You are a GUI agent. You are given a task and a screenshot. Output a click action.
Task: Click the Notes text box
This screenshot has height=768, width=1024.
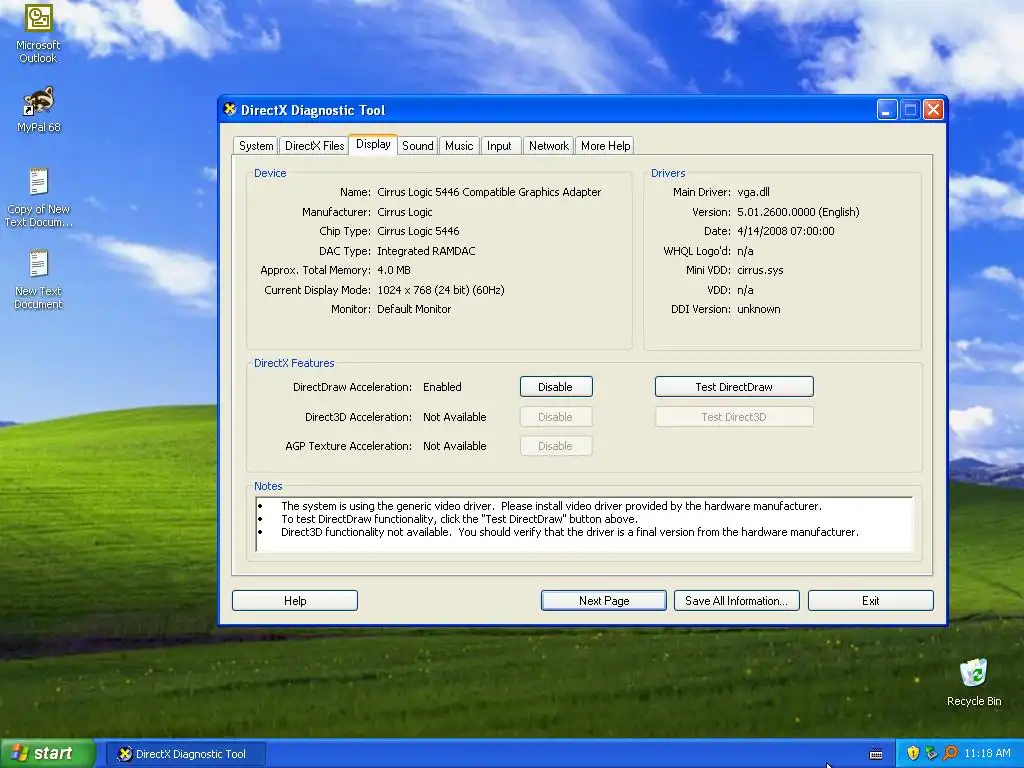584,524
